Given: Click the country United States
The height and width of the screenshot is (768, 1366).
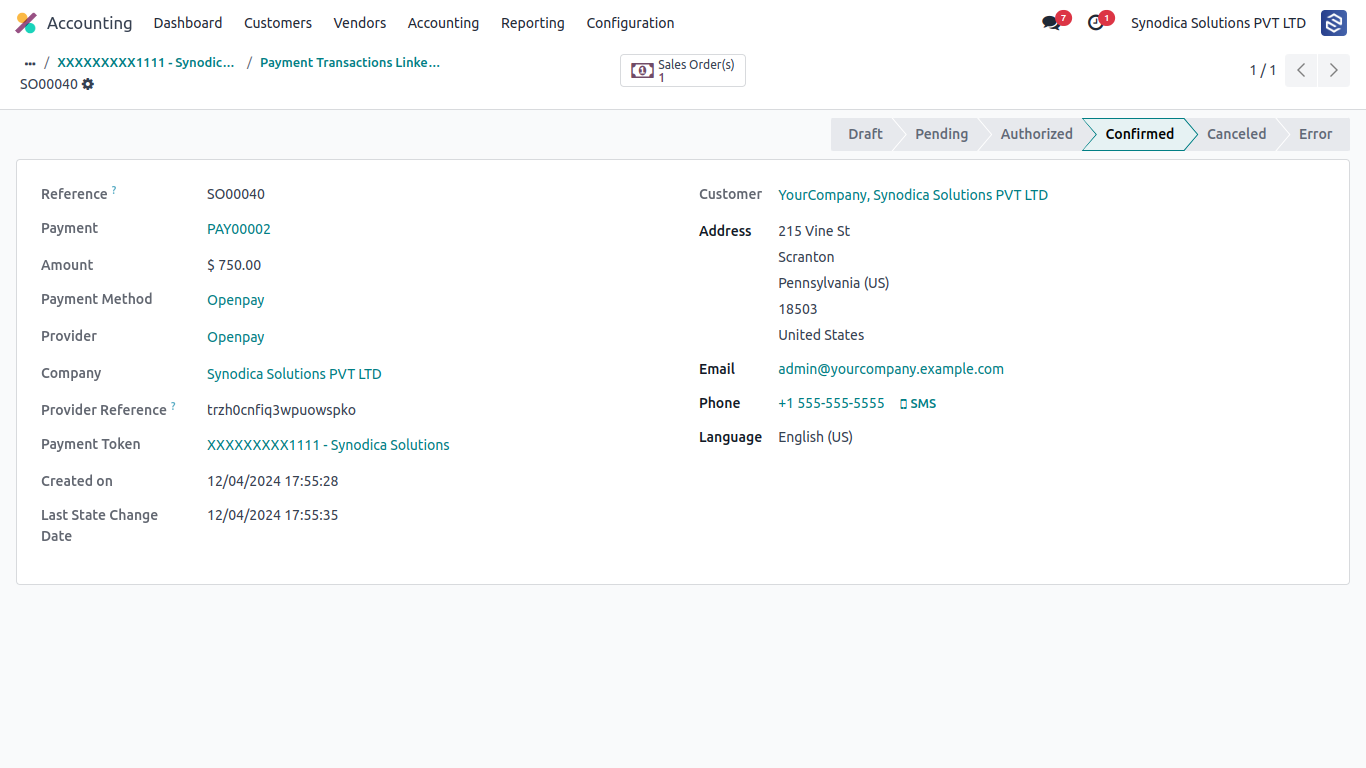Looking at the screenshot, I should pyautogui.click(x=821, y=335).
